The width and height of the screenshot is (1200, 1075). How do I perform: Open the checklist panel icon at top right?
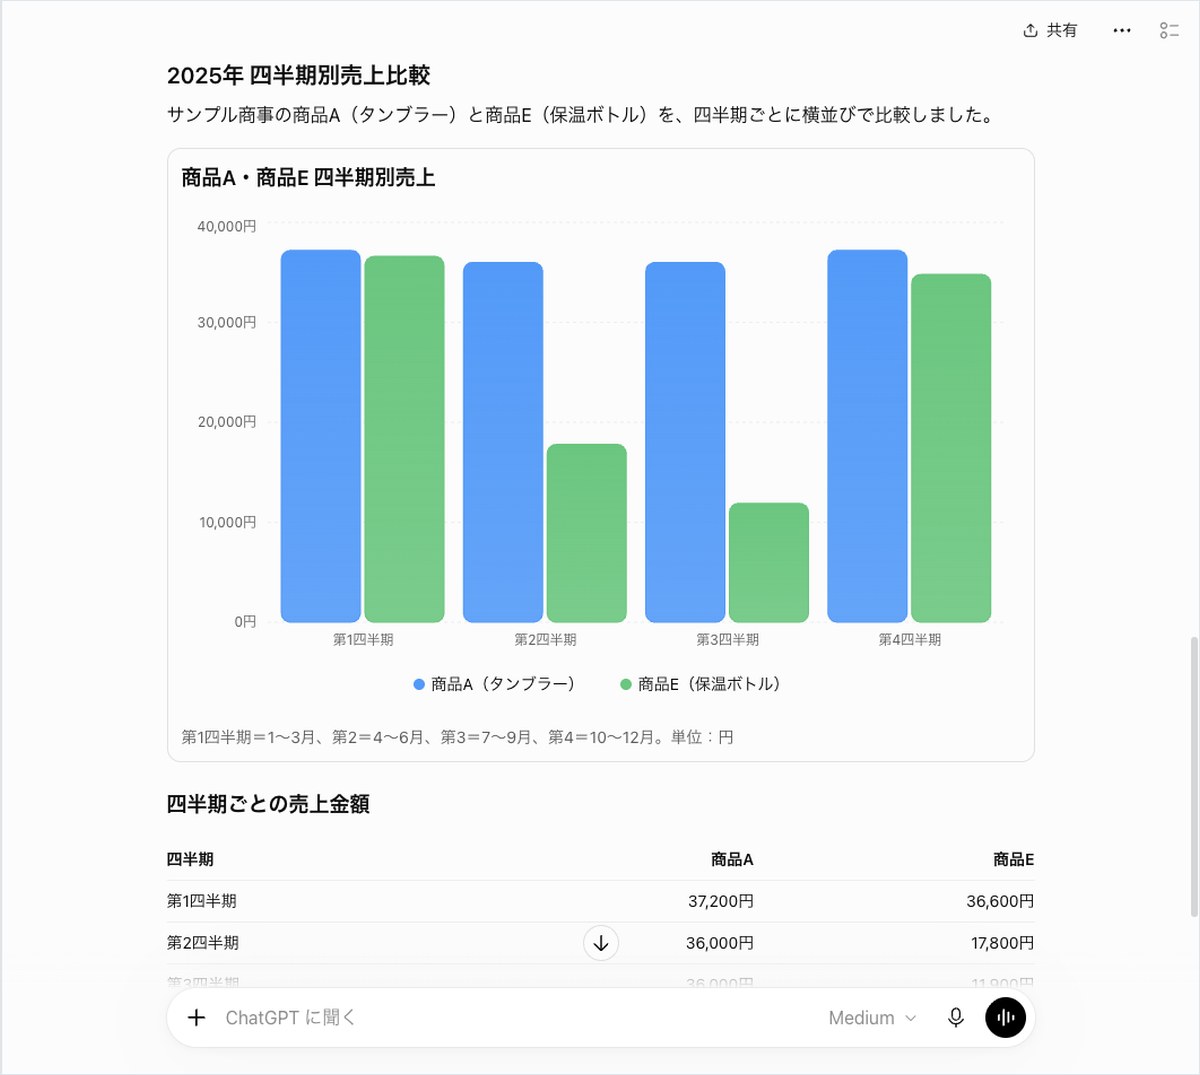click(x=1169, y=31)
